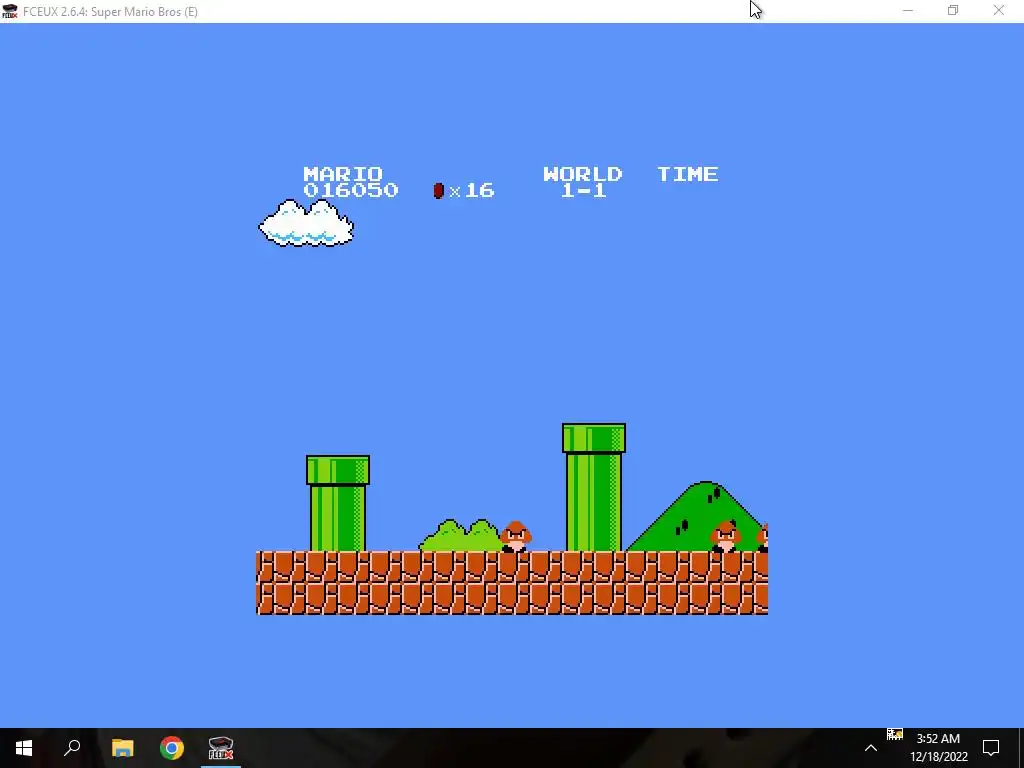The height and width of the screenshot is (768, 1024).
Task: Click the red coin icon in the HUD
Action: pos(439,191)
